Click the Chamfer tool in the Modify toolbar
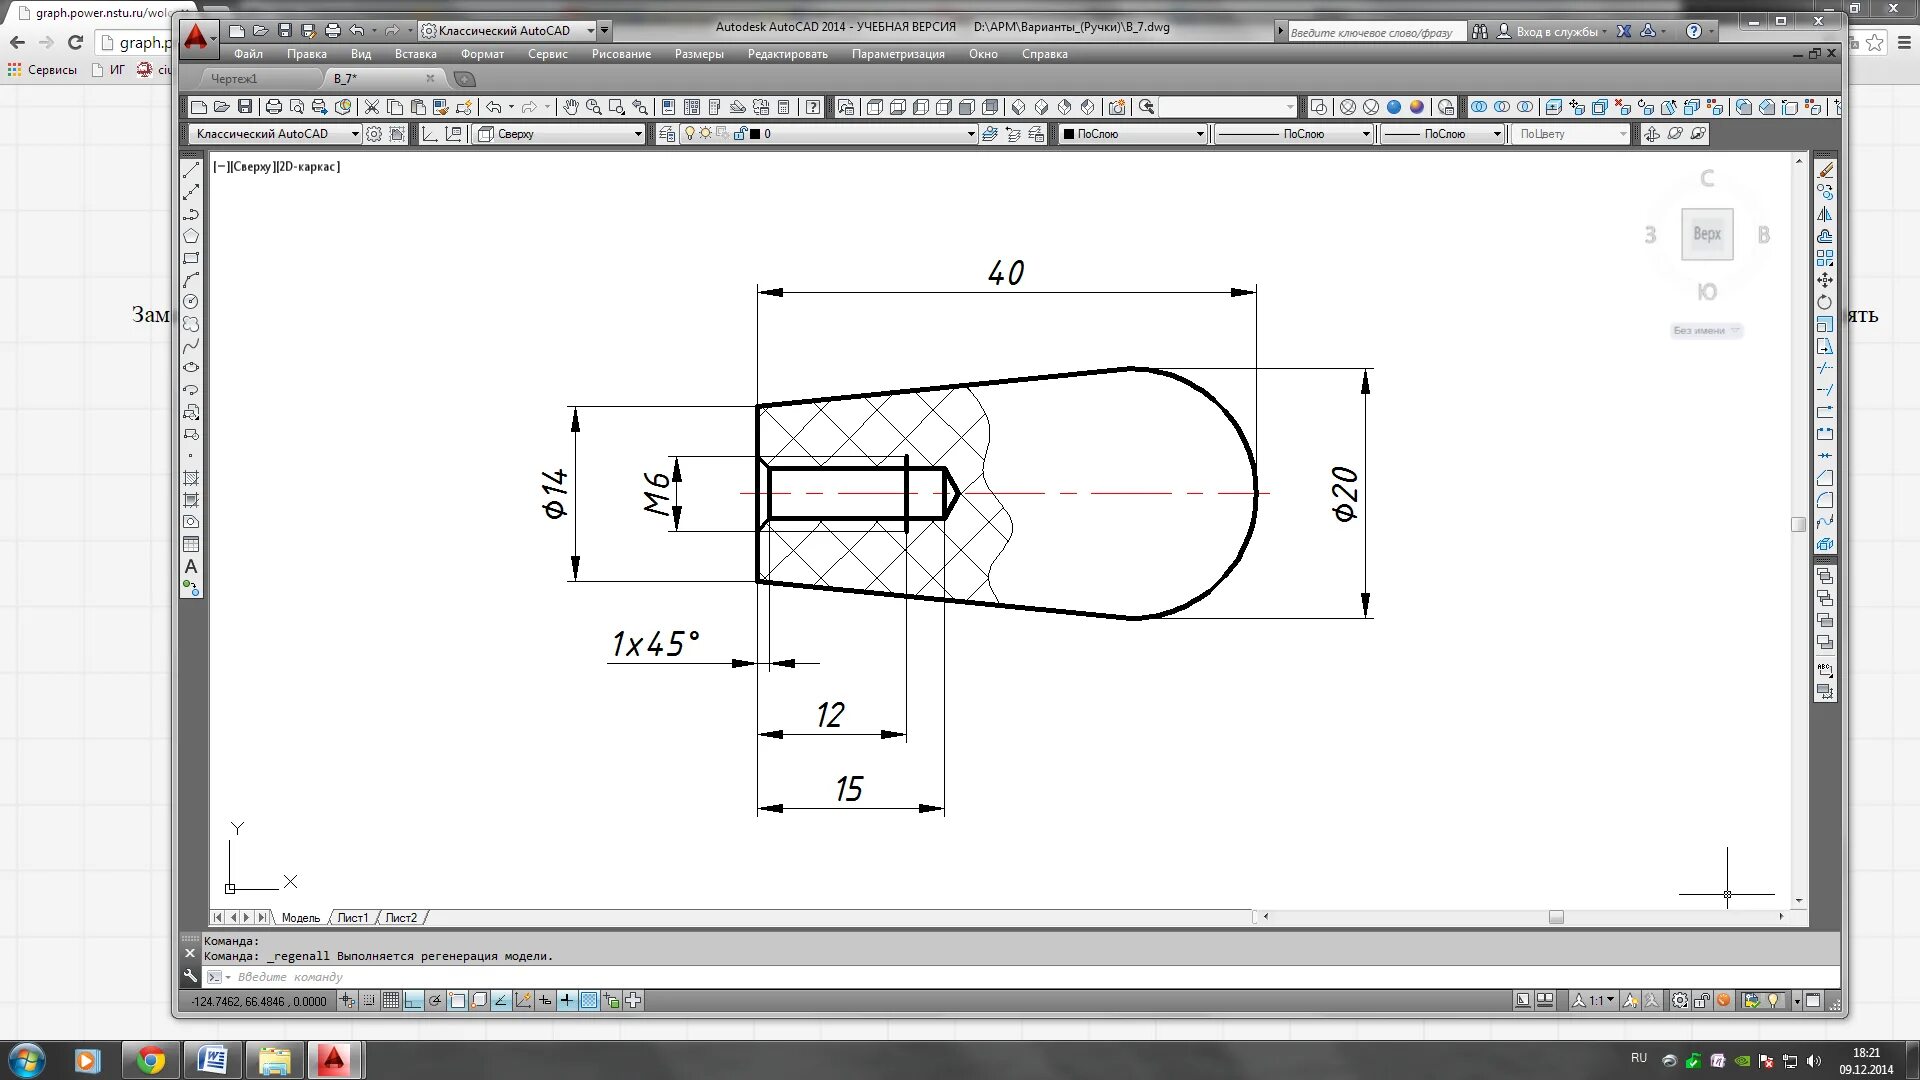Image resolution: width=1920 pixels, height=1080 pixels. 1825,478
